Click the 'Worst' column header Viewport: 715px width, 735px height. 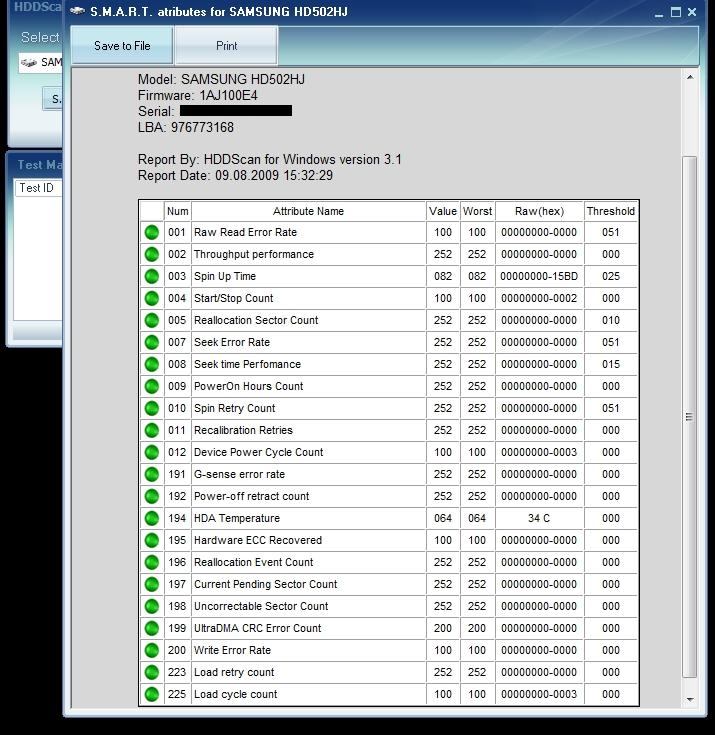477,211
